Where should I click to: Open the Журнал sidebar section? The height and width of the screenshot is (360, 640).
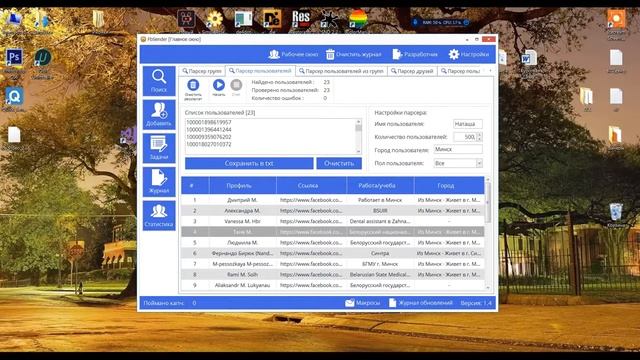click(x=159, y=182)
